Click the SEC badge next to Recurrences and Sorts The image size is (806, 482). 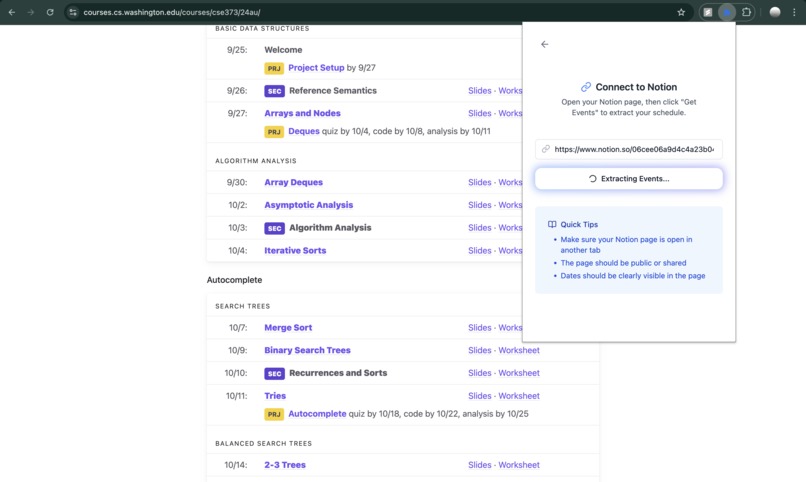click(274, 374)
